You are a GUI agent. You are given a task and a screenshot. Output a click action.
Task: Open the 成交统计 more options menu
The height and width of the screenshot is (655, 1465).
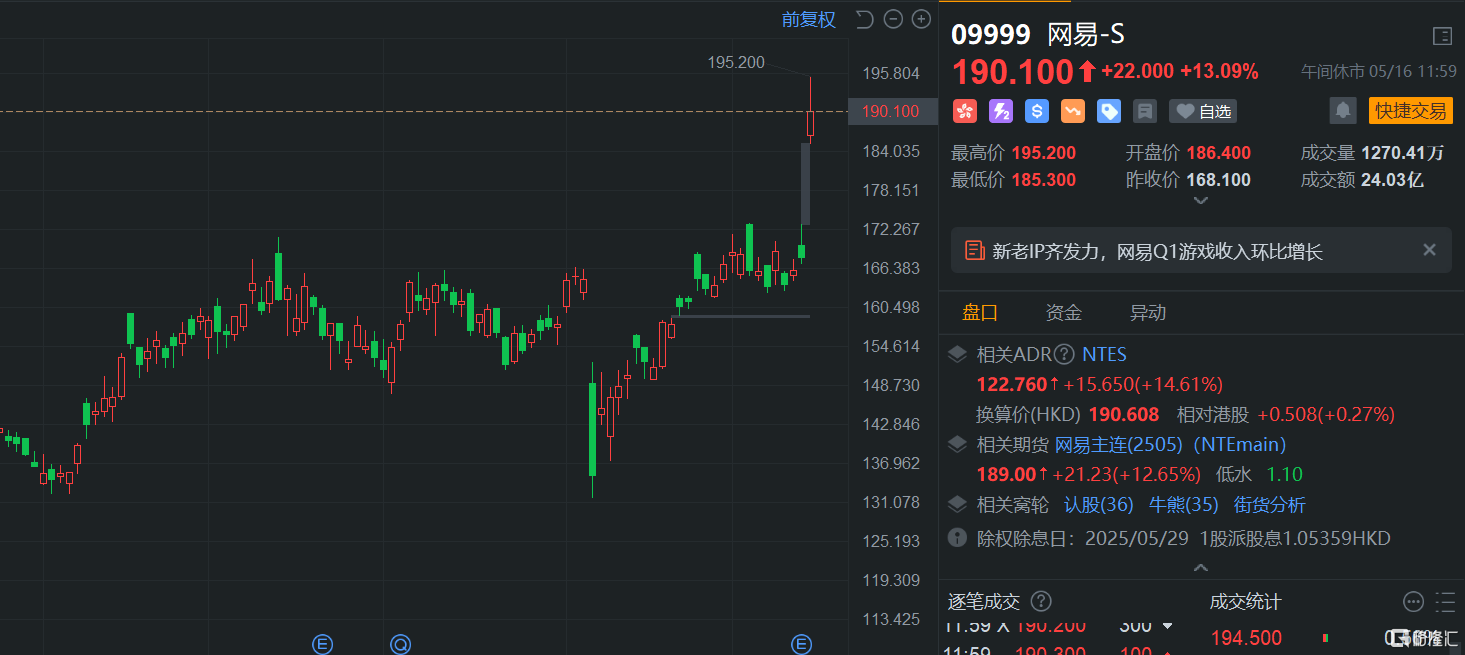tap(1413, 601)
